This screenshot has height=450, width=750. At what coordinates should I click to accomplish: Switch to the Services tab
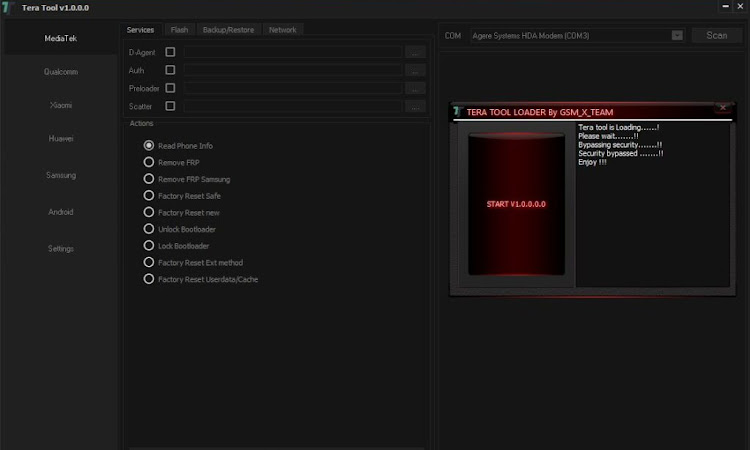140,30
